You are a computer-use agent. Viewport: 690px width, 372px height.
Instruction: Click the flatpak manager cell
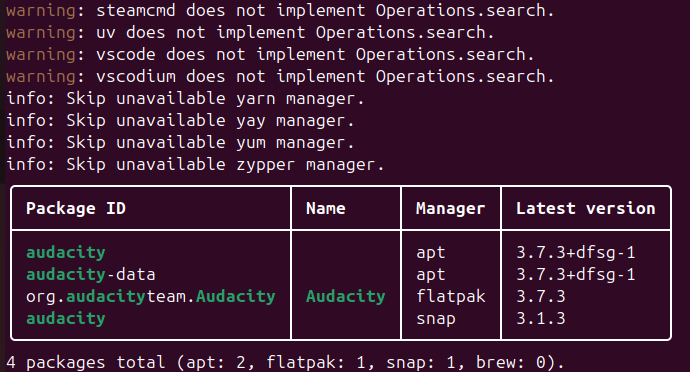[x=451, y=296]
